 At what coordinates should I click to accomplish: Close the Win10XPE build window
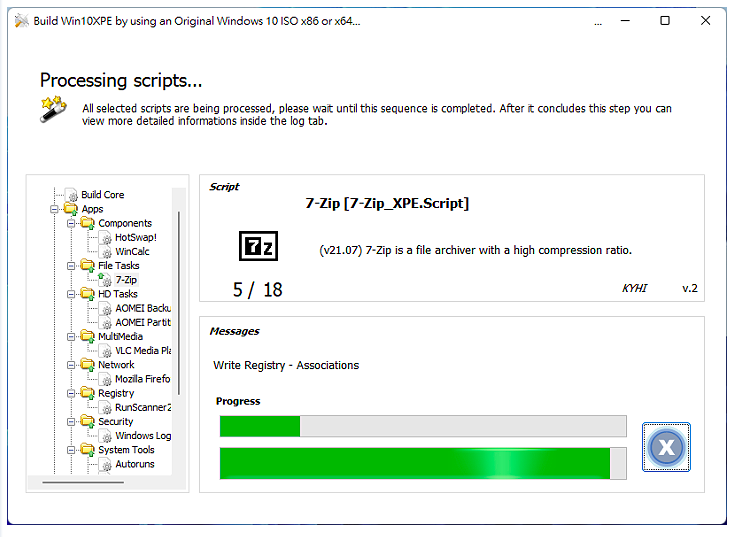[x=706, y=21]
